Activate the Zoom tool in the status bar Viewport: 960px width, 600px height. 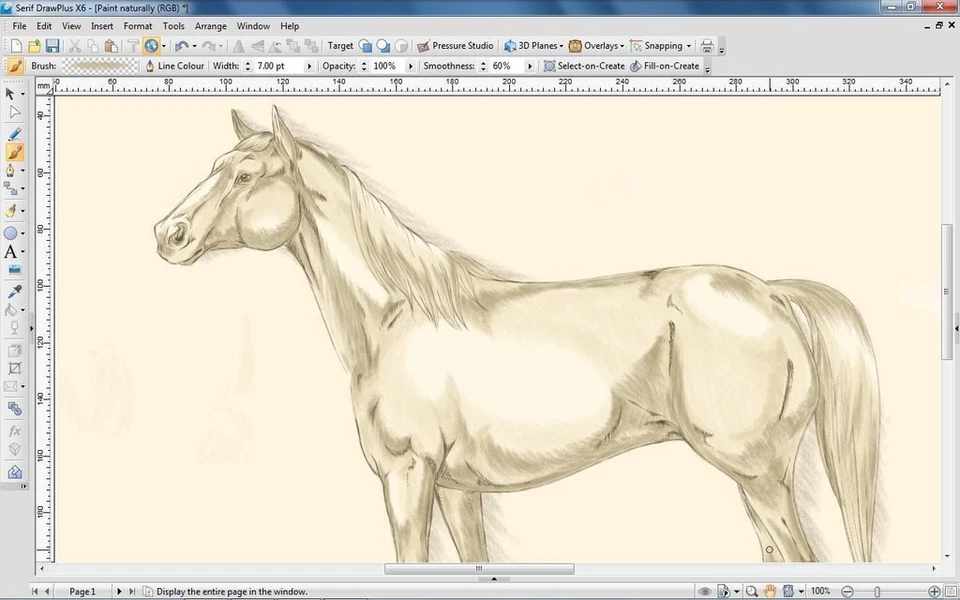coord(751,591)
